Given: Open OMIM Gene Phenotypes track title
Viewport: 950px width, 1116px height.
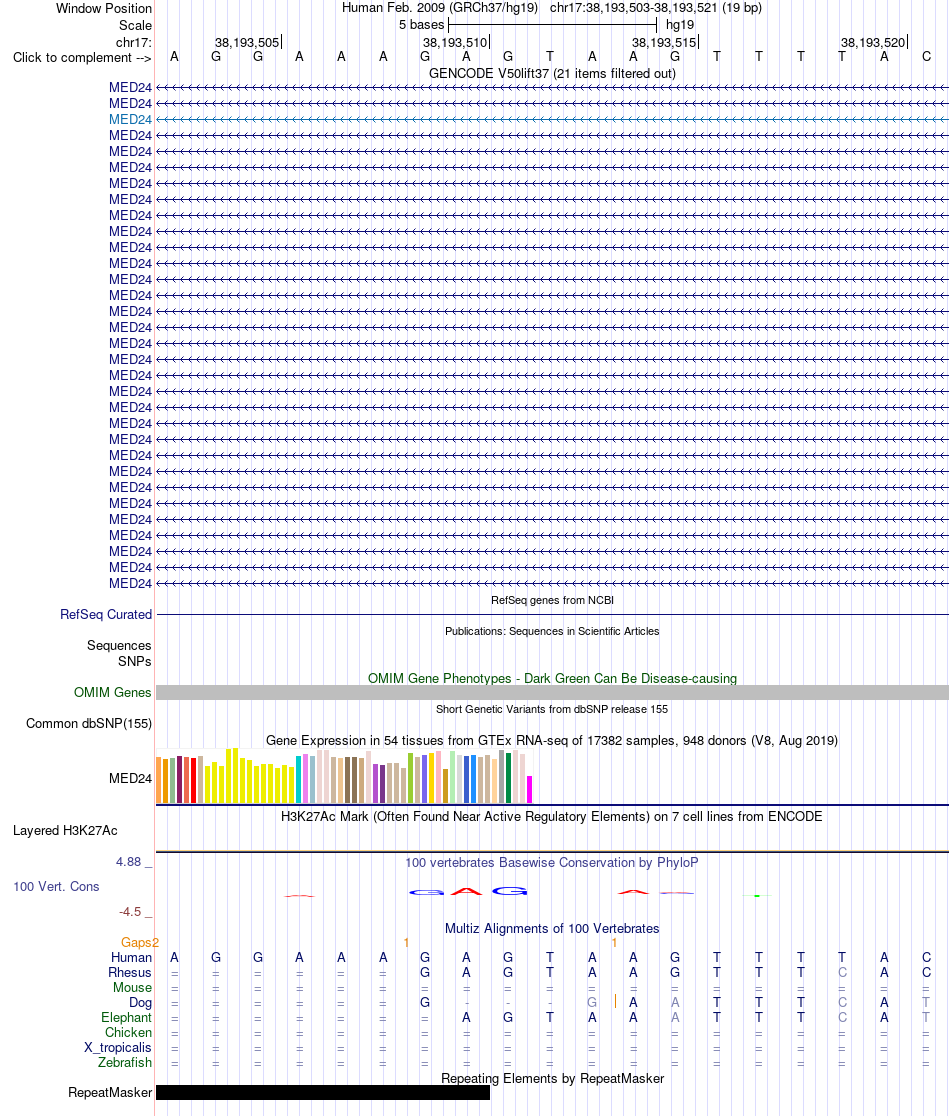Looking at the screenshot, I should click(x=552, y=678).
